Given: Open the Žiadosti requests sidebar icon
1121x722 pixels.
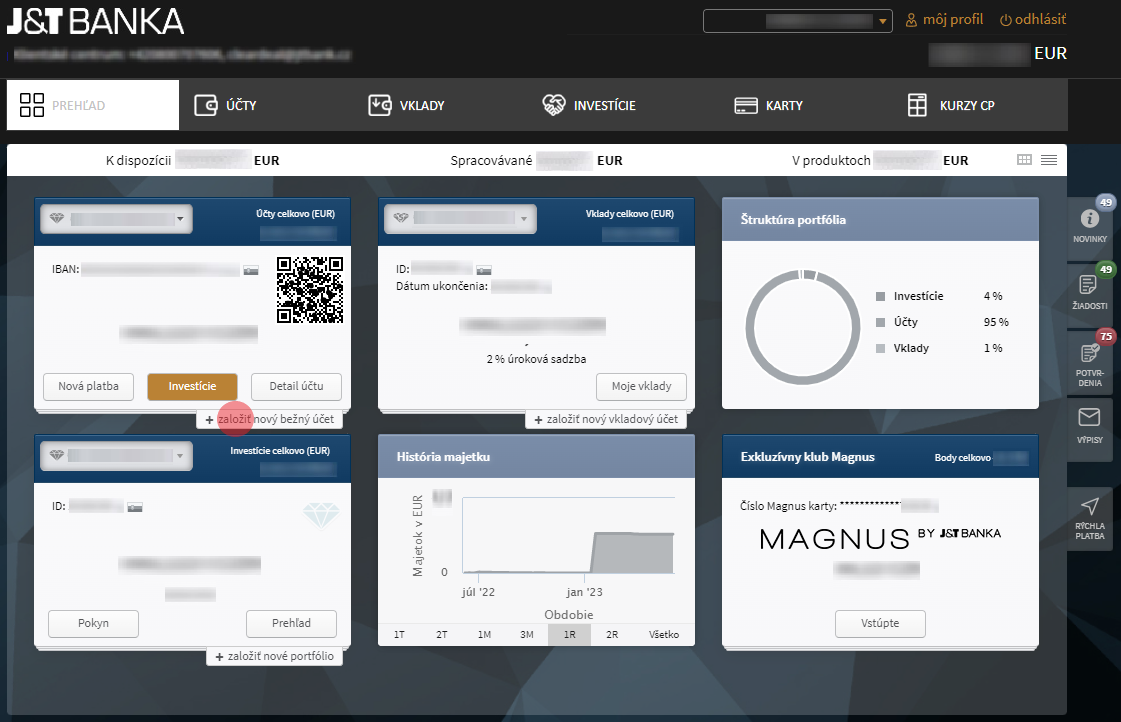Looking at the screenshot, I should [x=1090, y=286].
